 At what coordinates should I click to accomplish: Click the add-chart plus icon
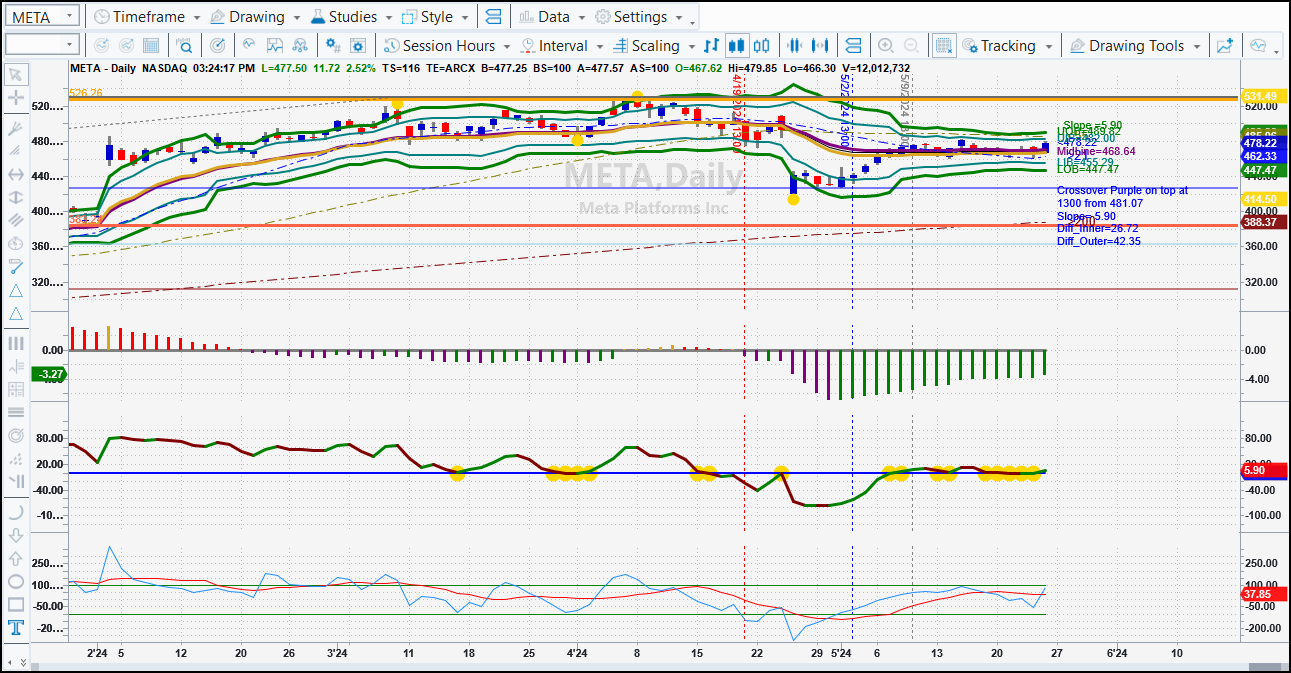1224,45
